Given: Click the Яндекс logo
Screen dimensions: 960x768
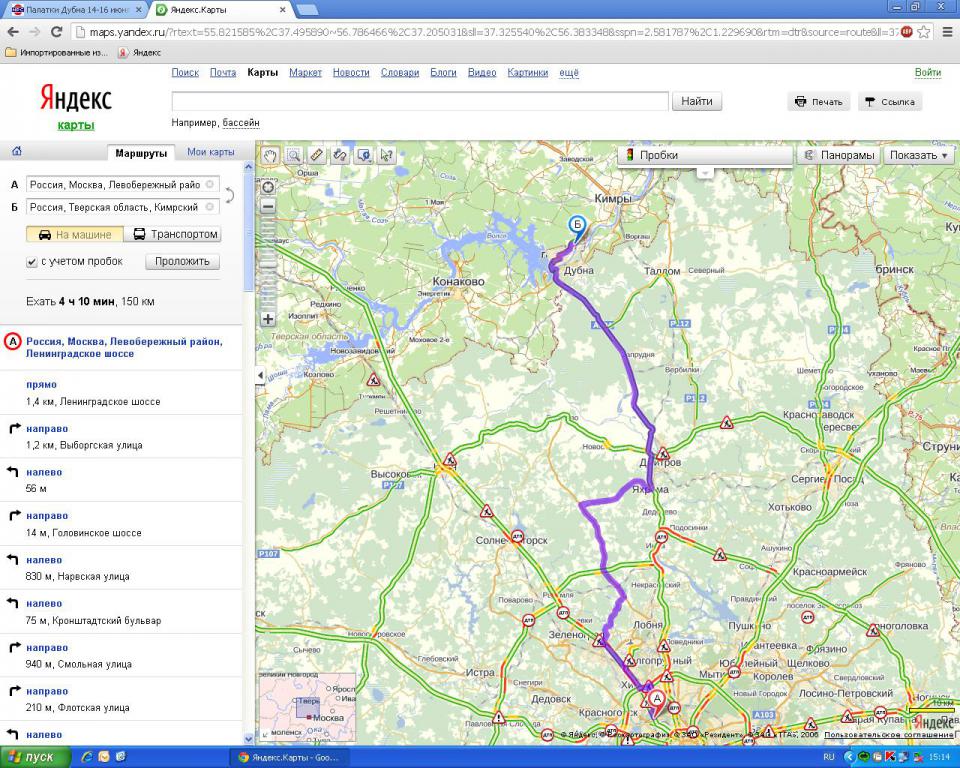Looking at the screenshot, I should tap(76, 98).
